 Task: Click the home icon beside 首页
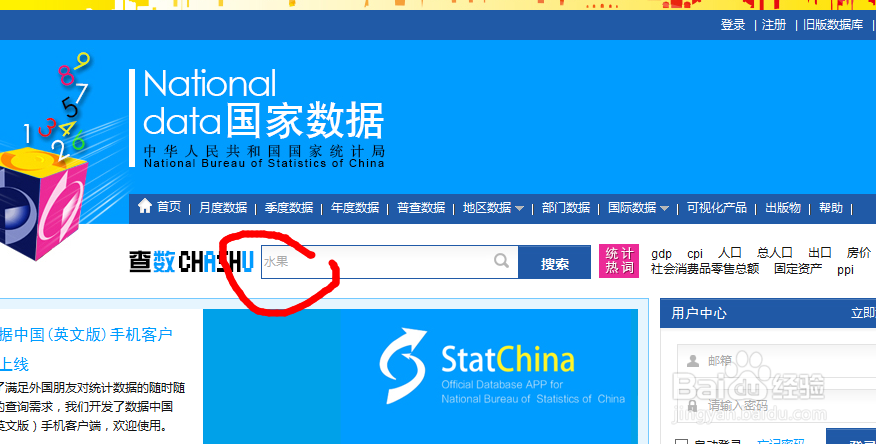[x=145, y=206]
